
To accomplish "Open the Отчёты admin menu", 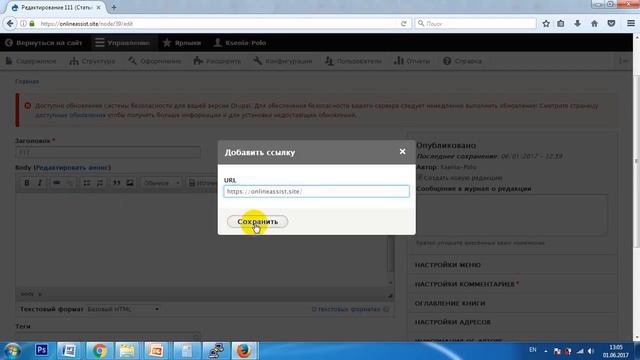I will click(412, 61).
